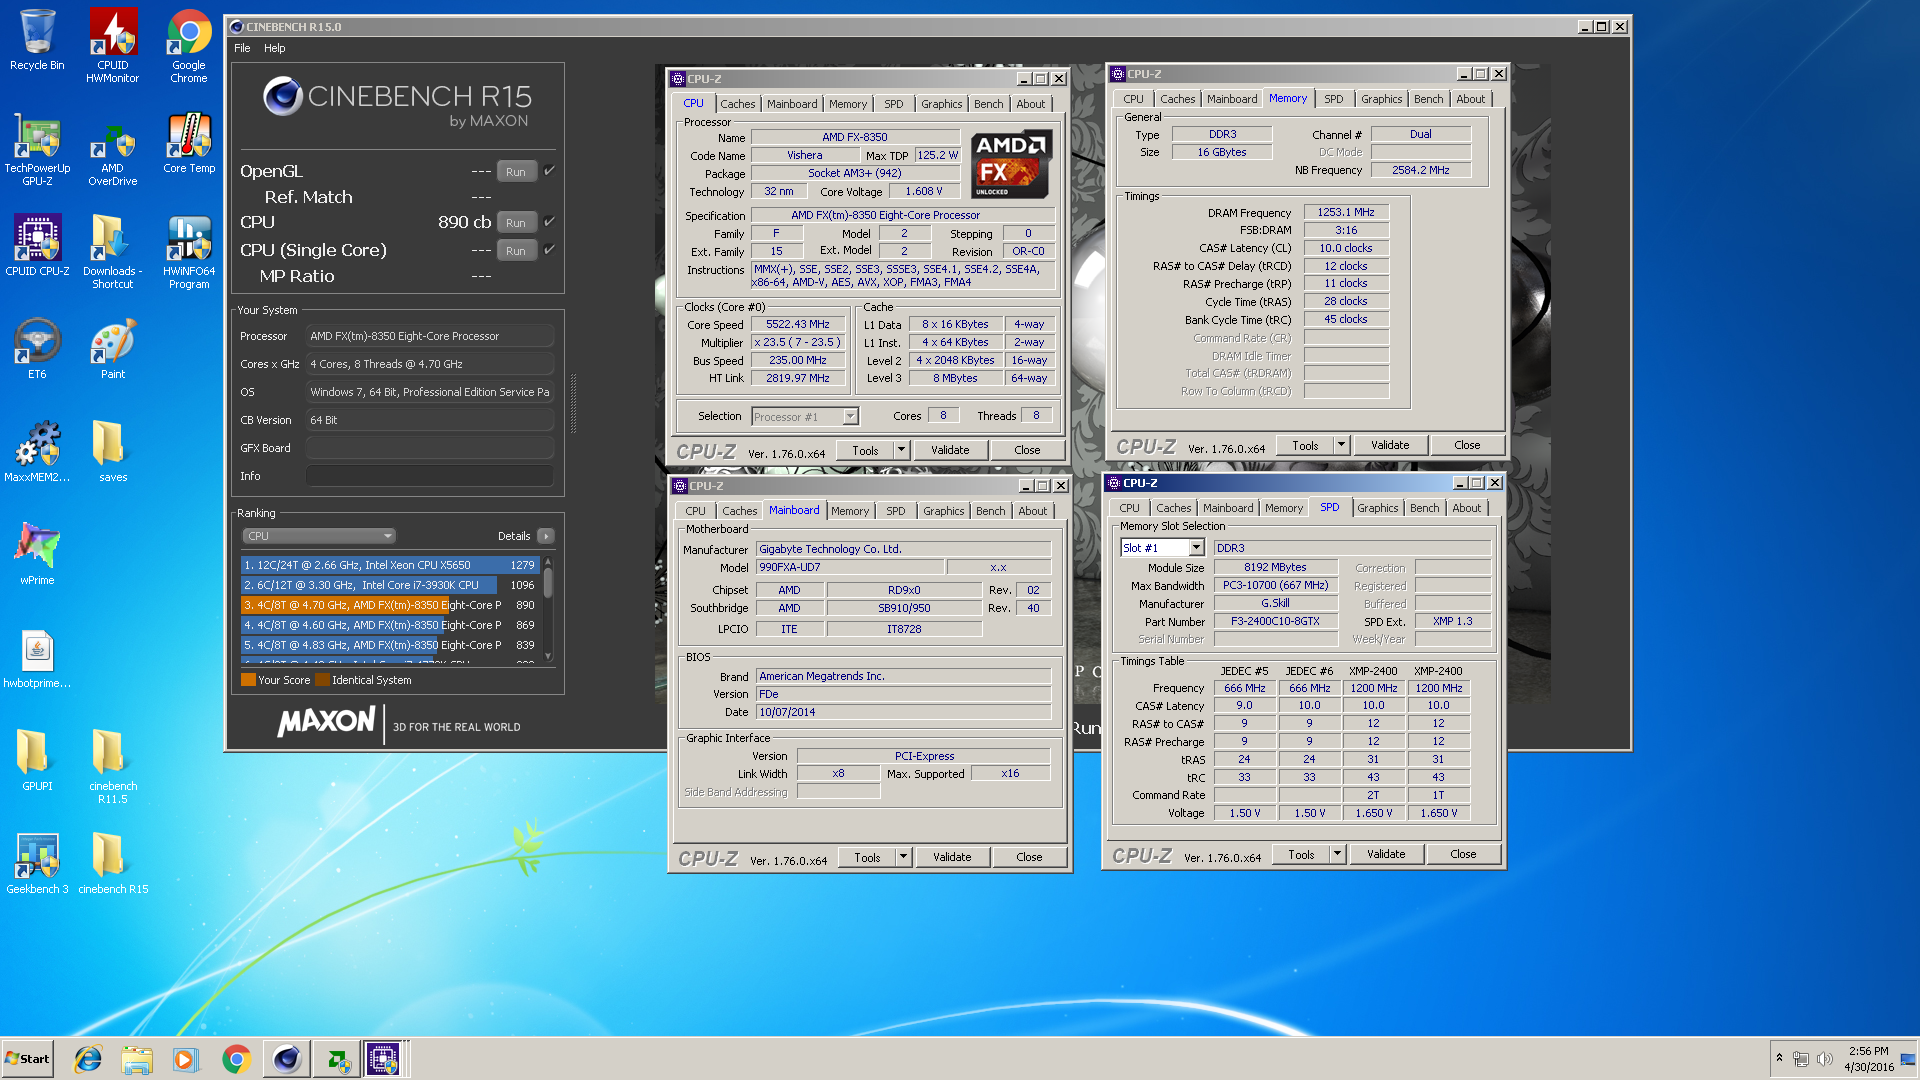
Task: Select Bench tab in Mainboard CPU-Z window
Action: (990, 511)
